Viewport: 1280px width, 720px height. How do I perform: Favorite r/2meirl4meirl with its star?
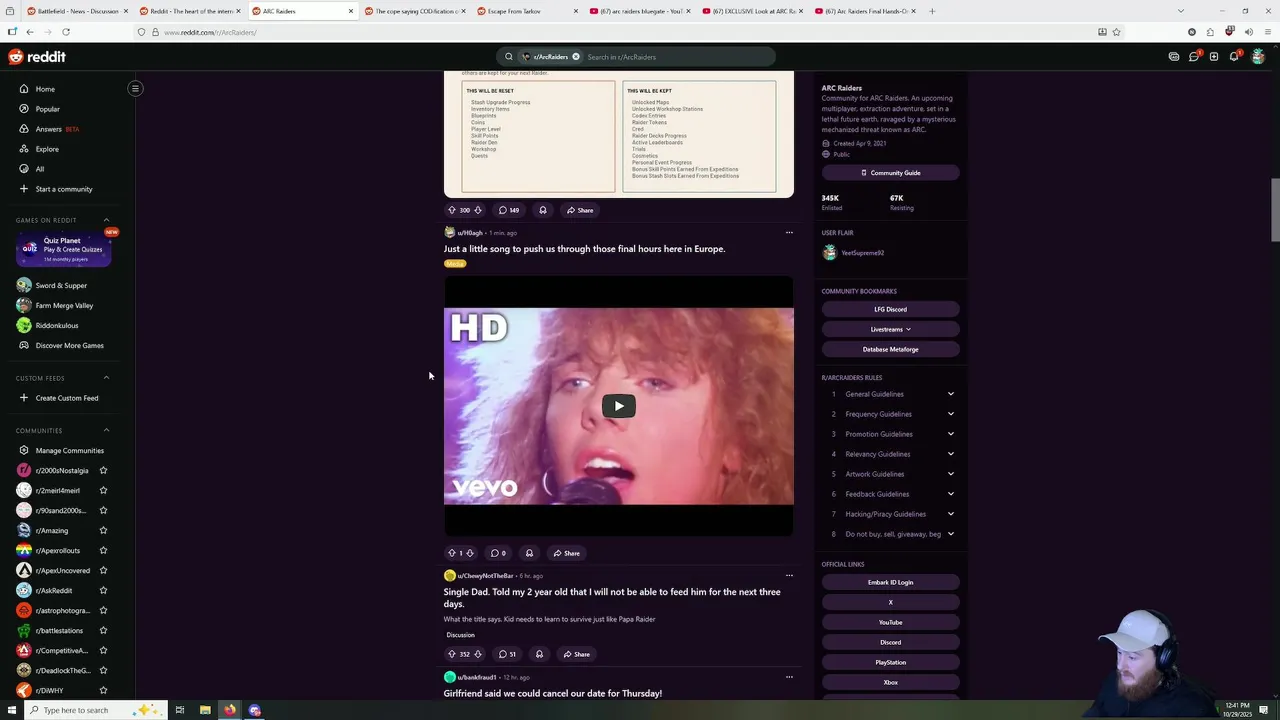[103, 490]
